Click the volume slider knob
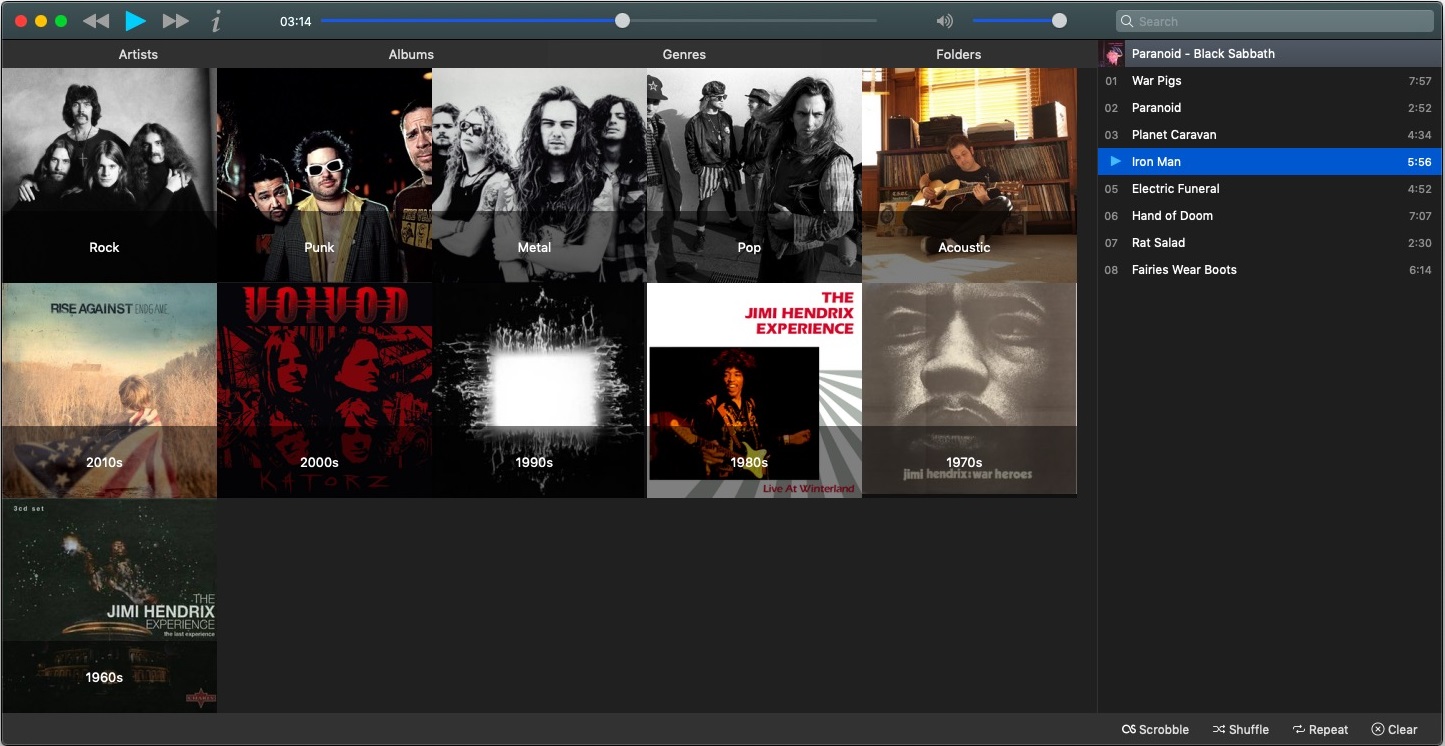 [1059, 21]
